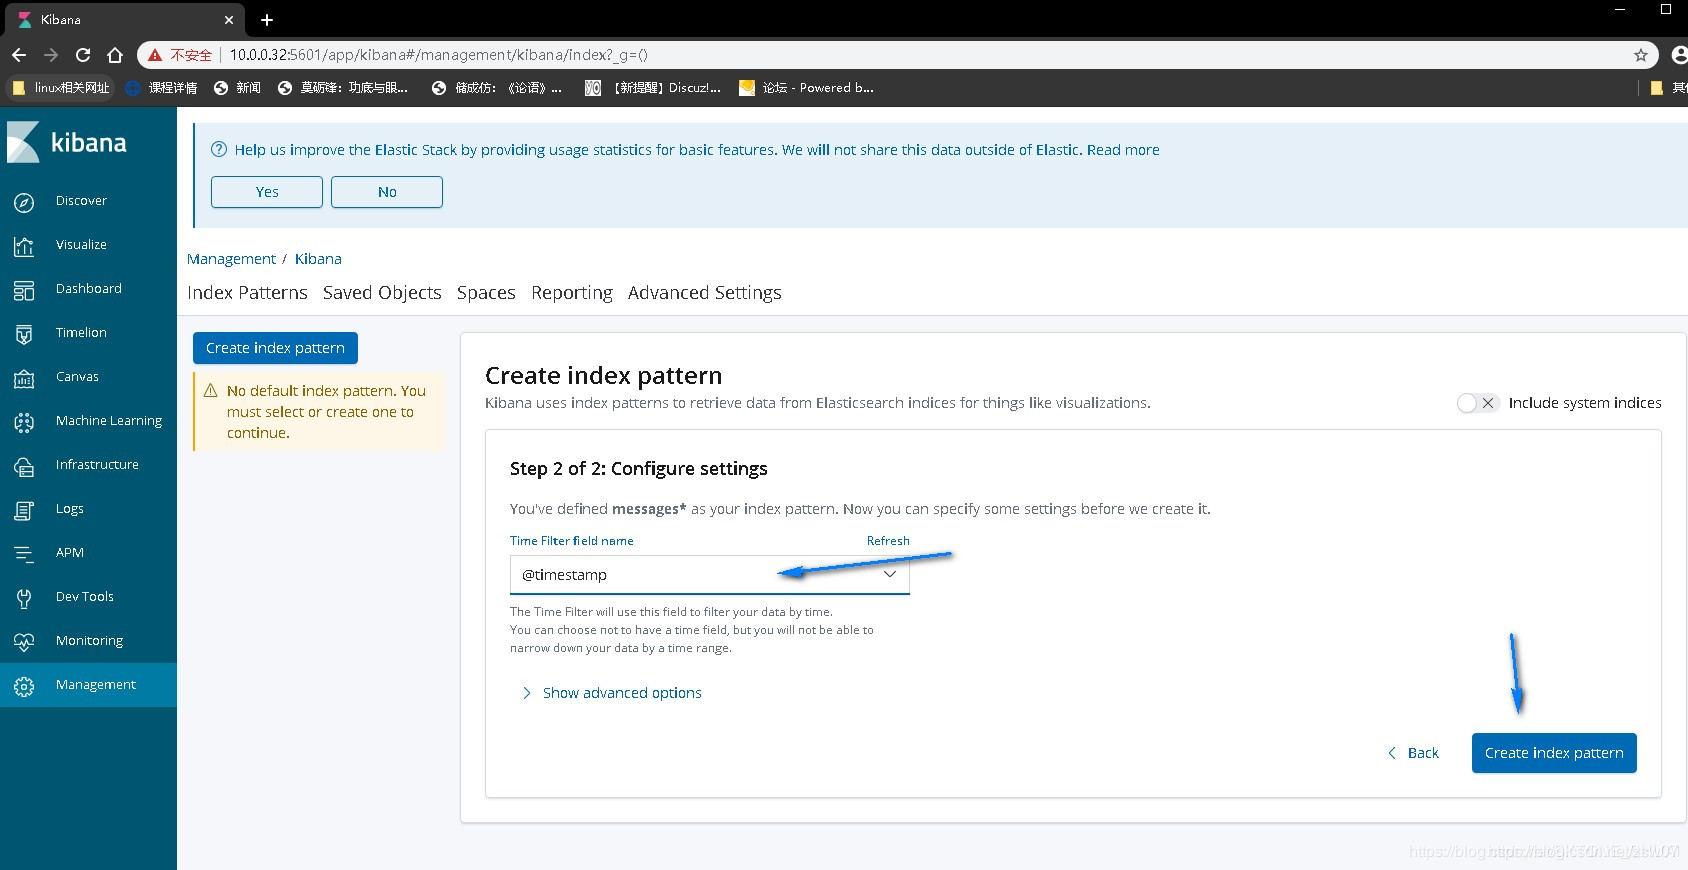
Task: Click the No default index pattern warning
Action: click(319, 412)
